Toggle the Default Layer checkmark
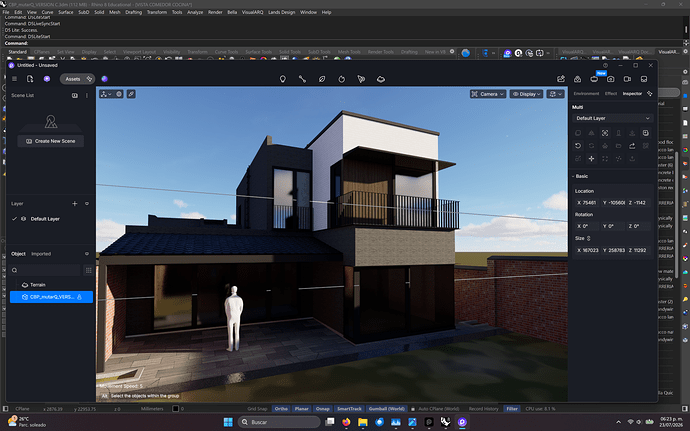 click(x=14, y=219)
